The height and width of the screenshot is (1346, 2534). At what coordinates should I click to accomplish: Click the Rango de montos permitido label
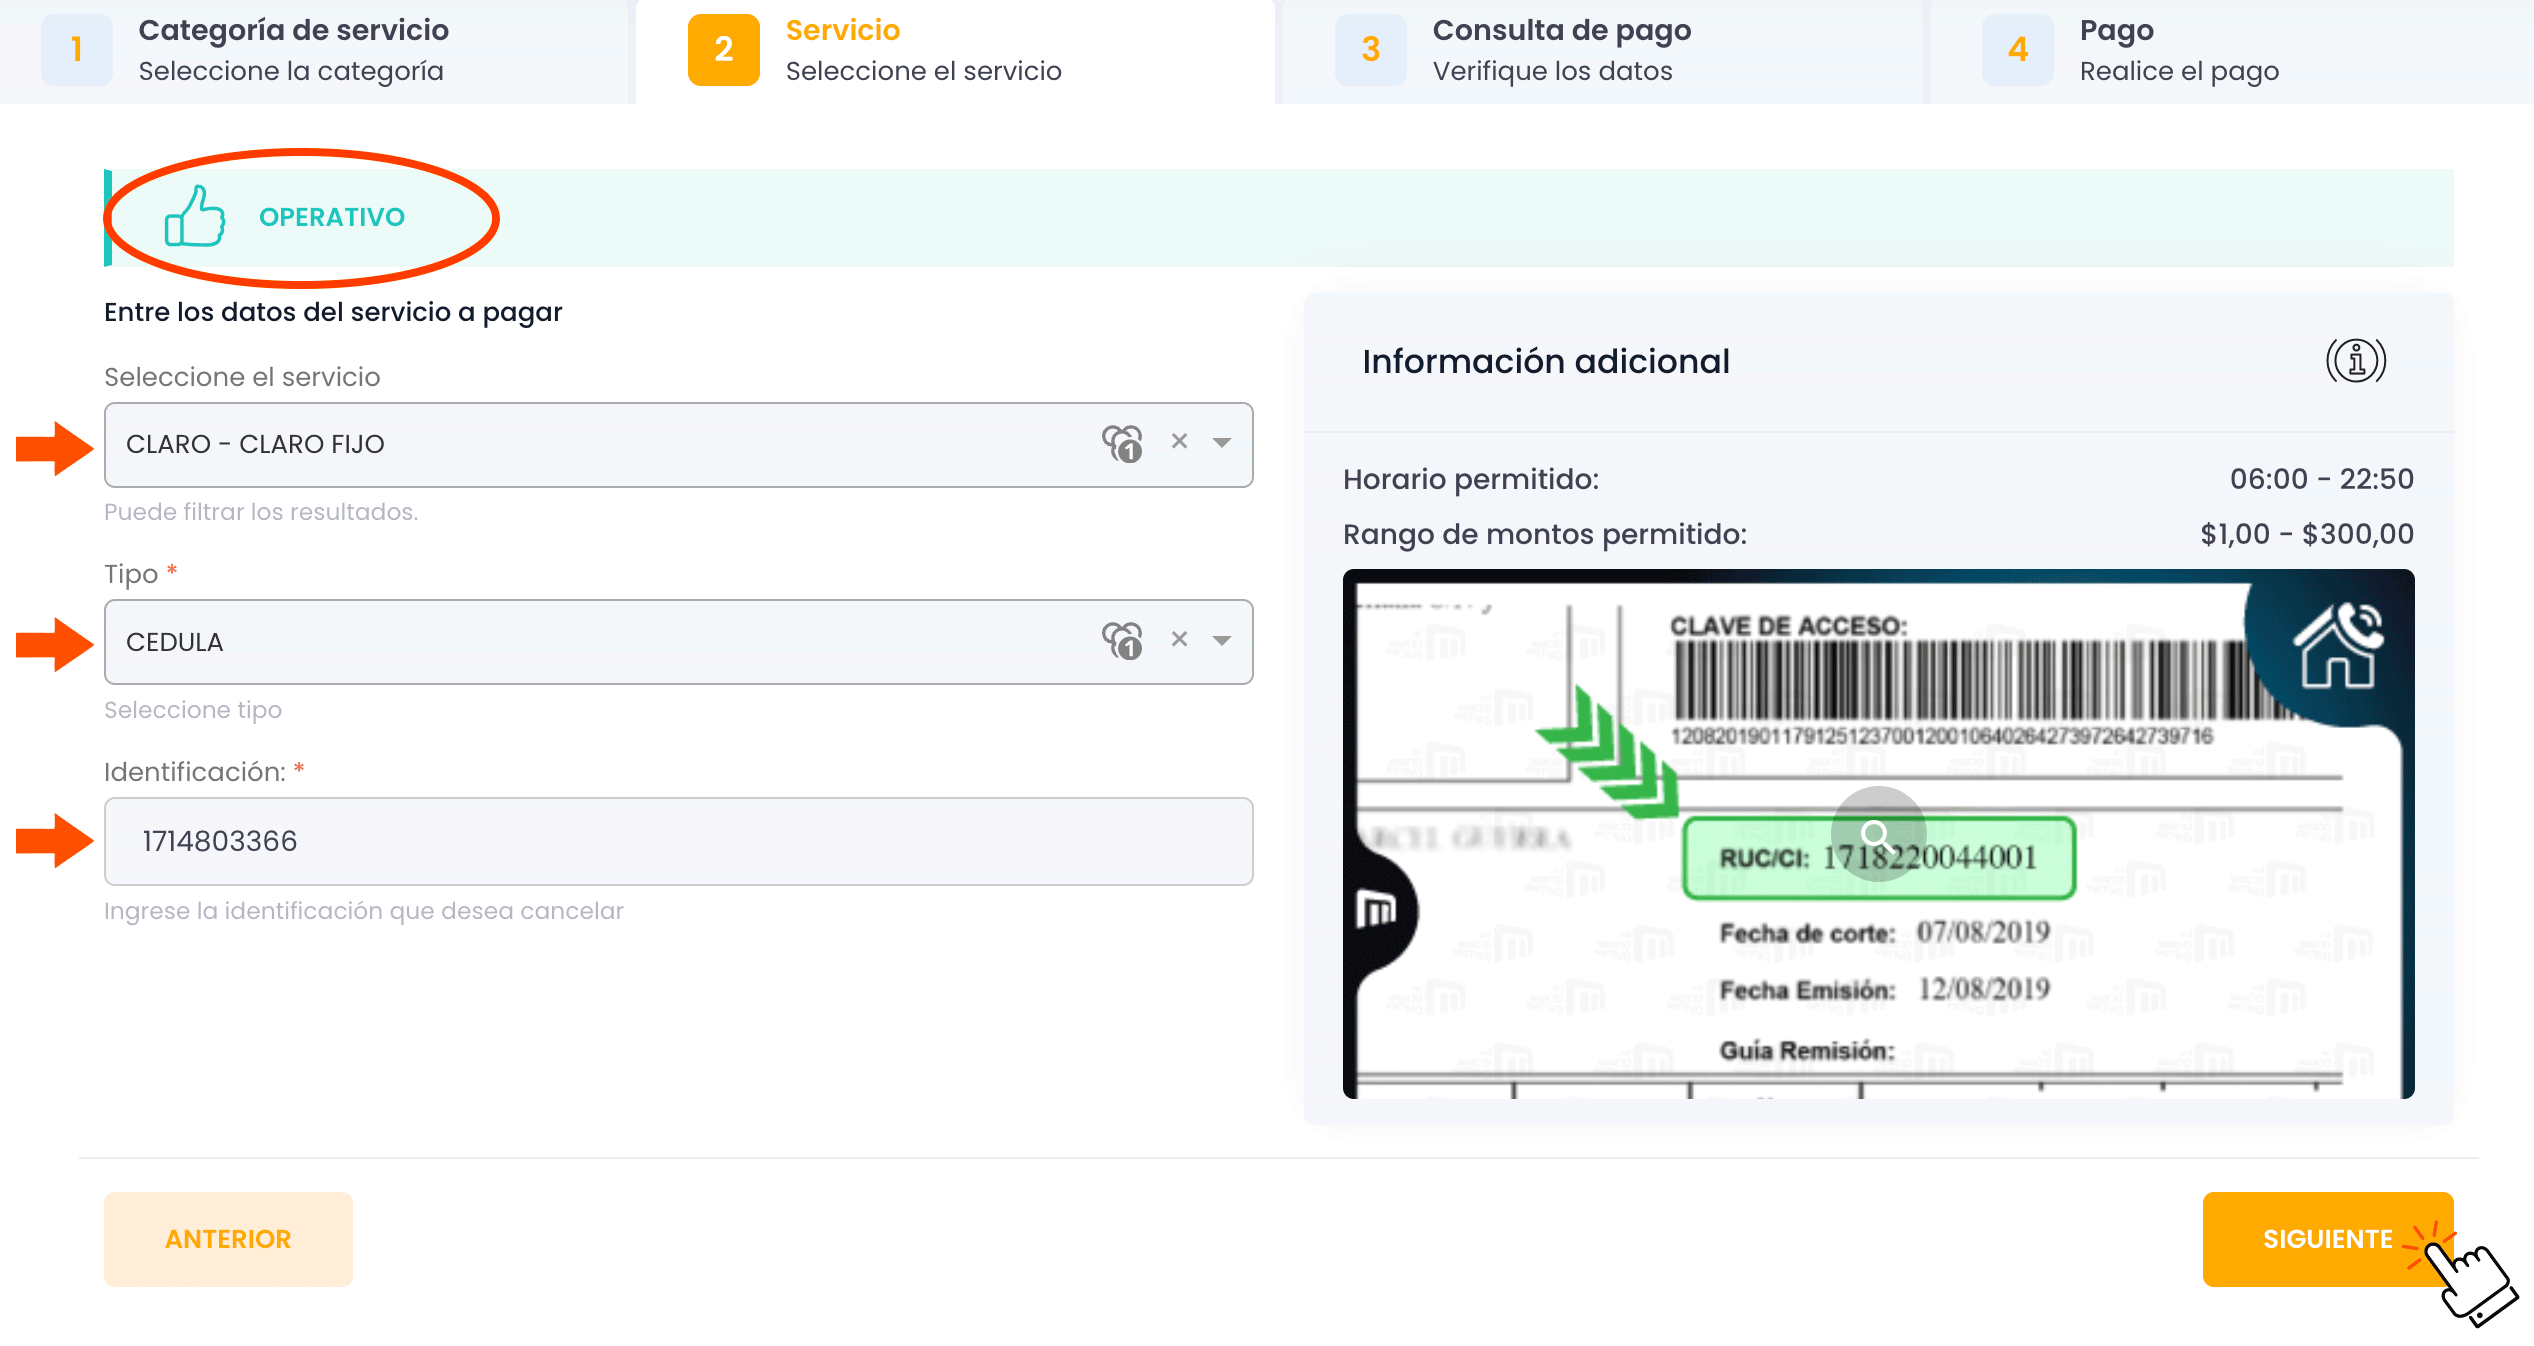[1545, 535]
